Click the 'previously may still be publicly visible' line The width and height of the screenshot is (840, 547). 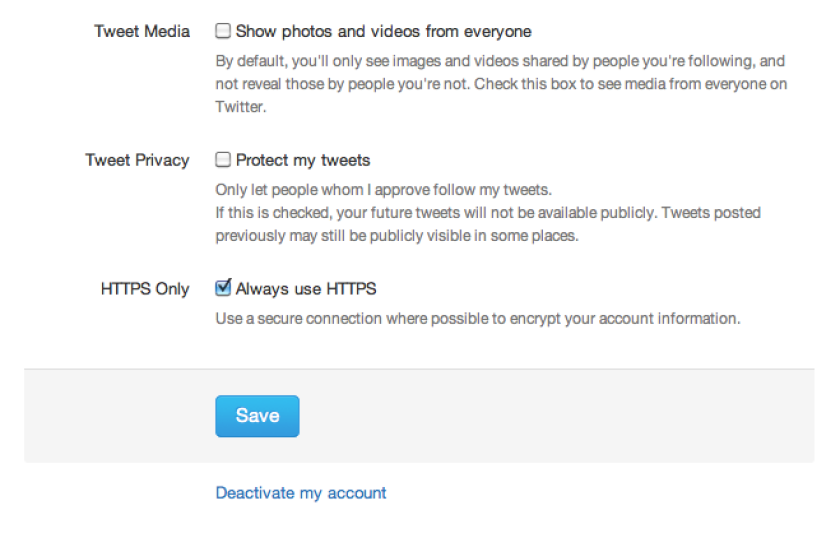[x=397, y=236]
